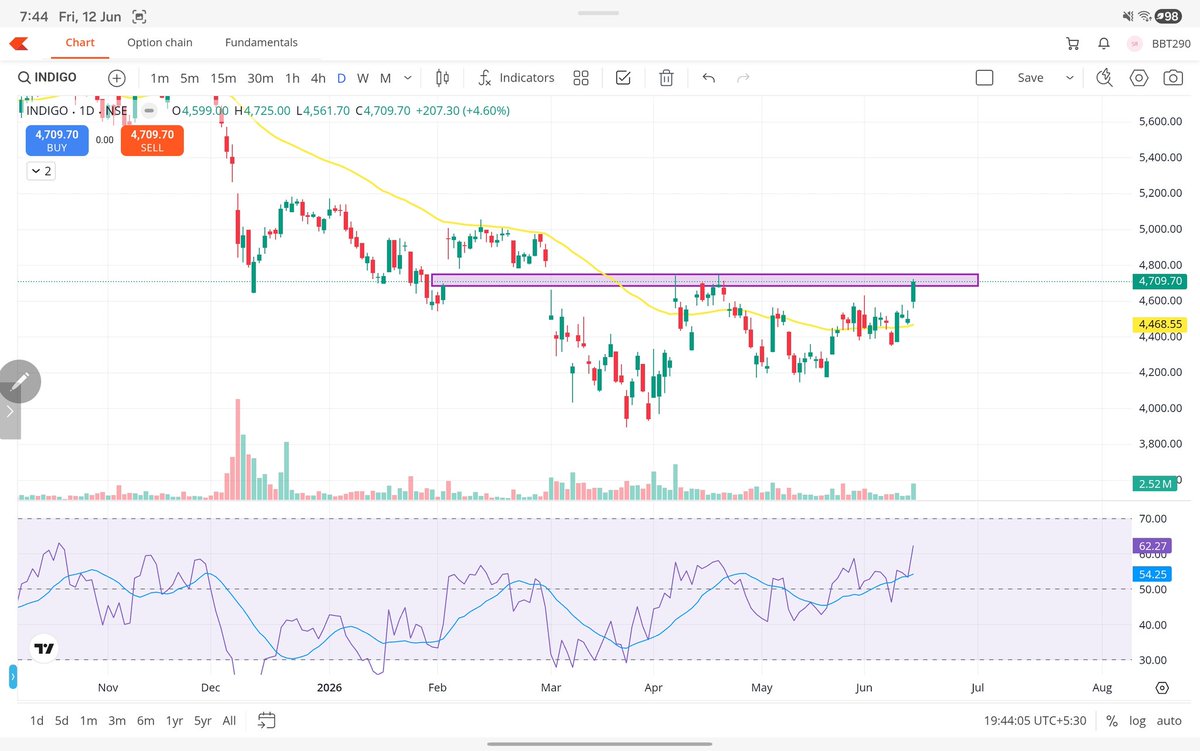This screenshot has height=751, width=1200.
Task: Open the go-to-date calendar icon
Action: click(x=266, y=720)
